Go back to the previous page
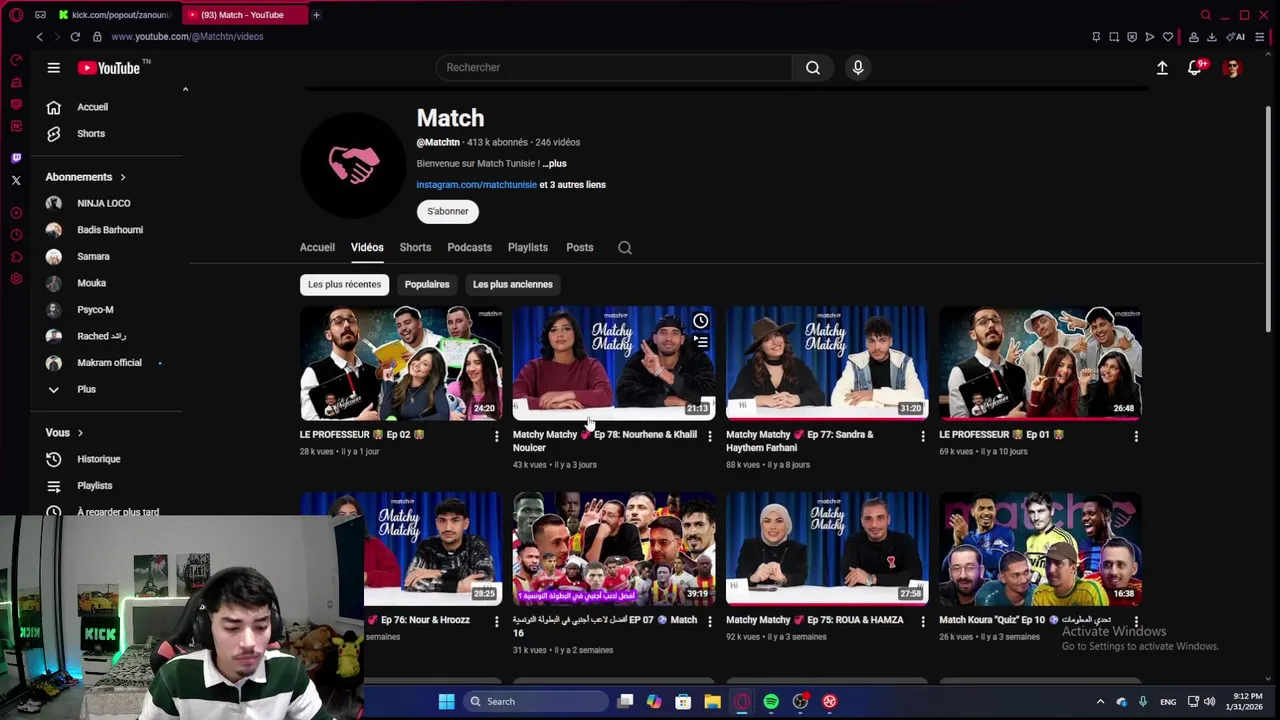This screenshot has height=720, width=1280. coord(40,37)
